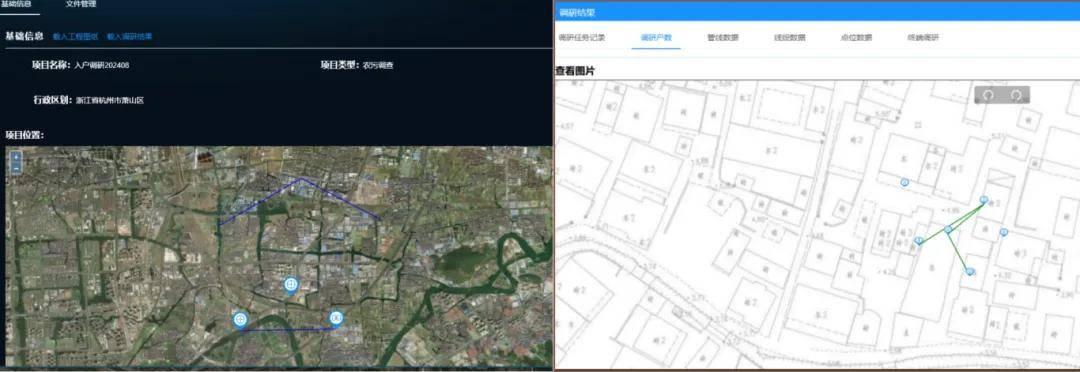Select the topmost pin on satellite map
The width and height of the screenshot is (1080, 372).
point(291,285)
